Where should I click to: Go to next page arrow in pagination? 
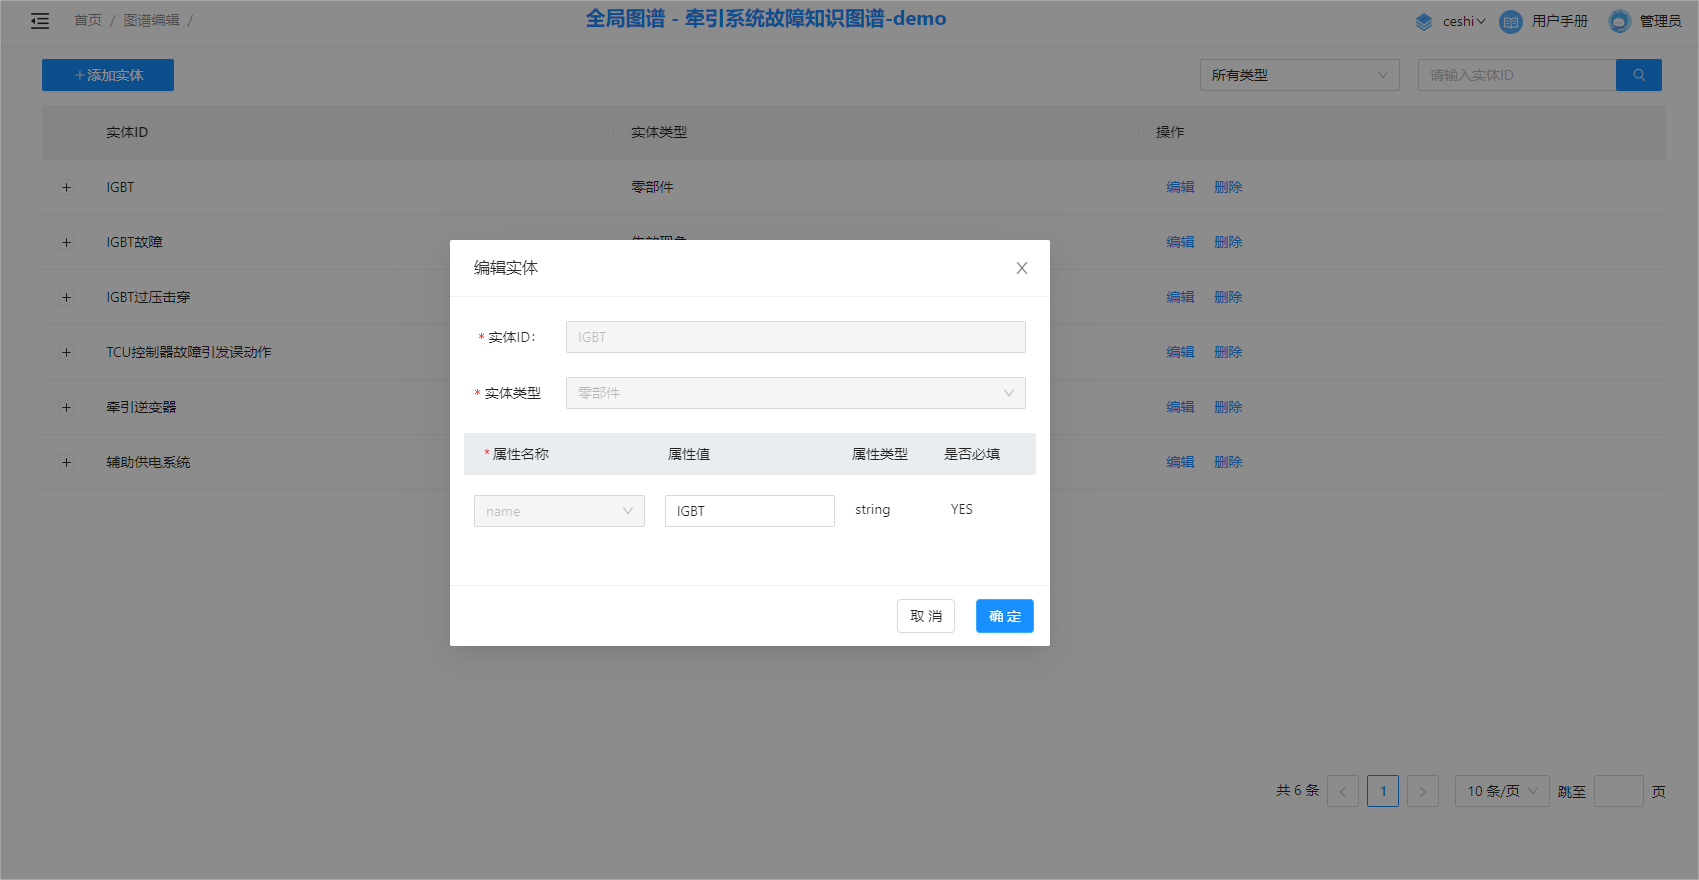(1422, 791)
